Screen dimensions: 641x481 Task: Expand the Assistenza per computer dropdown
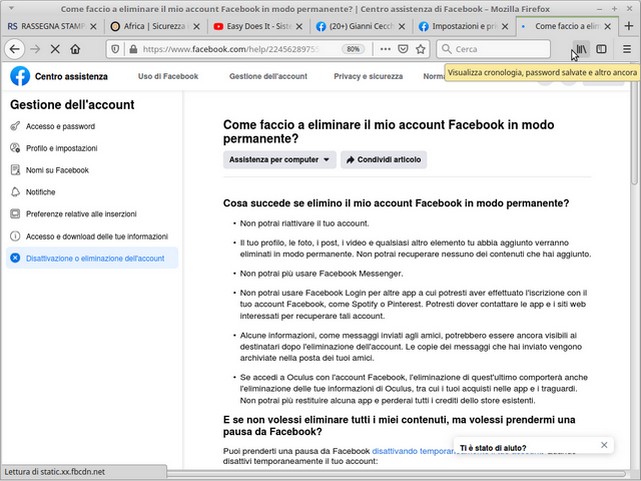tap(280, 160)
